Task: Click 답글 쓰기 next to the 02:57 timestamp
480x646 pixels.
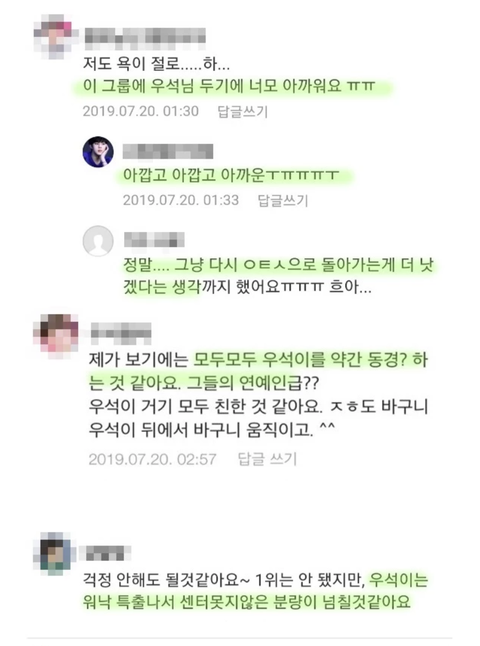Action: pyautogui.click(x=267, y=459)
